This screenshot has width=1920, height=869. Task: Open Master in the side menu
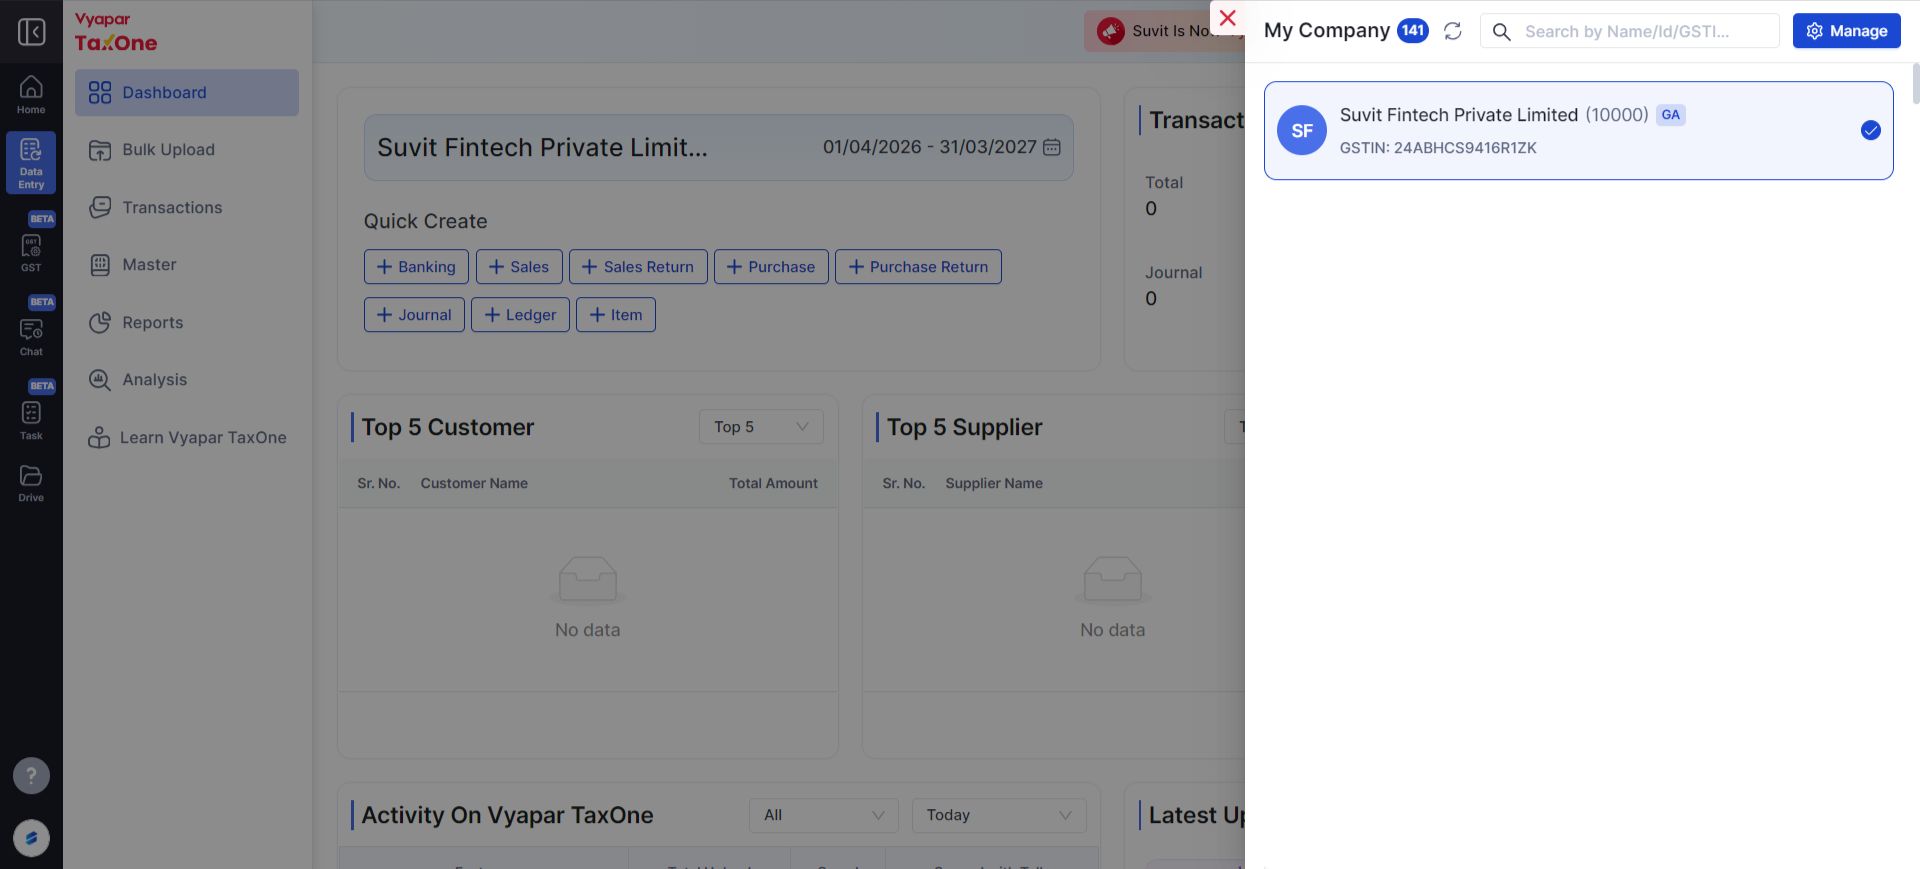(187, 265)
